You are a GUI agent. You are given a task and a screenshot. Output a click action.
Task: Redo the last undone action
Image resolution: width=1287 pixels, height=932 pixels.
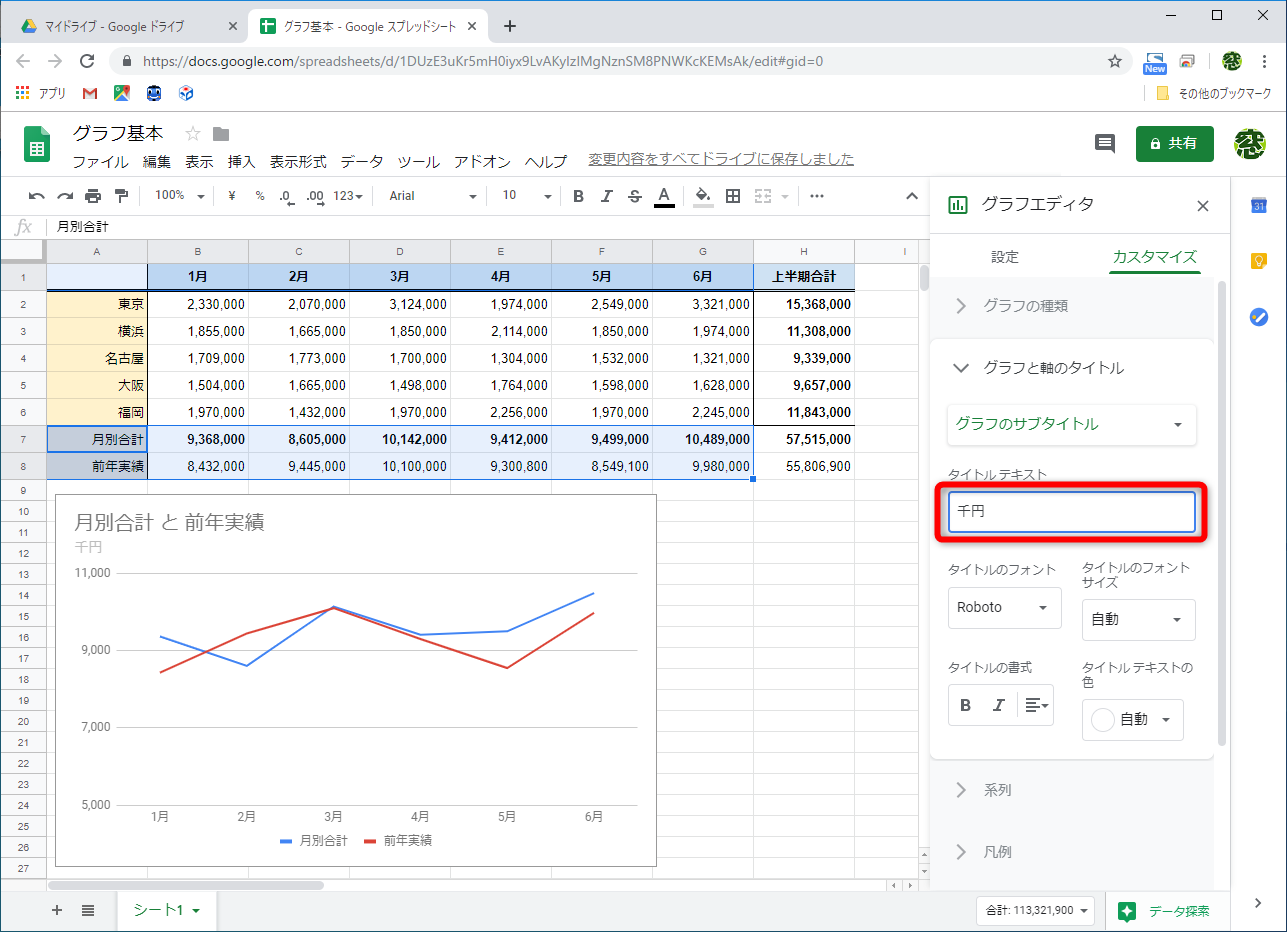65,196
